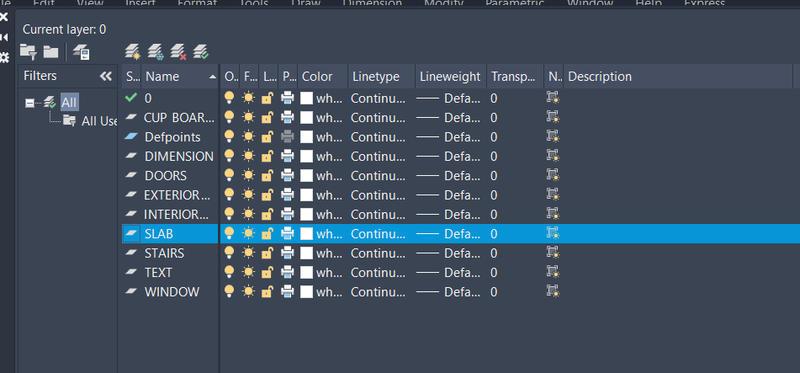Click the New Group Filter icon
This screenshot has width=800, height=373.
click(51, 52)
